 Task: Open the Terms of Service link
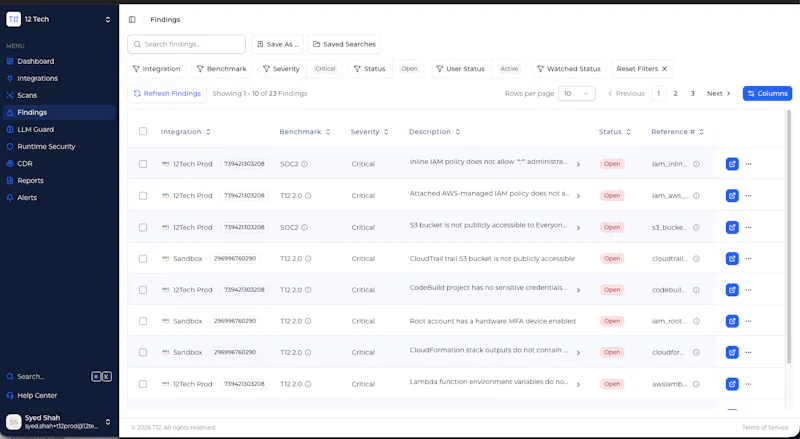click(x=765, y=427)
